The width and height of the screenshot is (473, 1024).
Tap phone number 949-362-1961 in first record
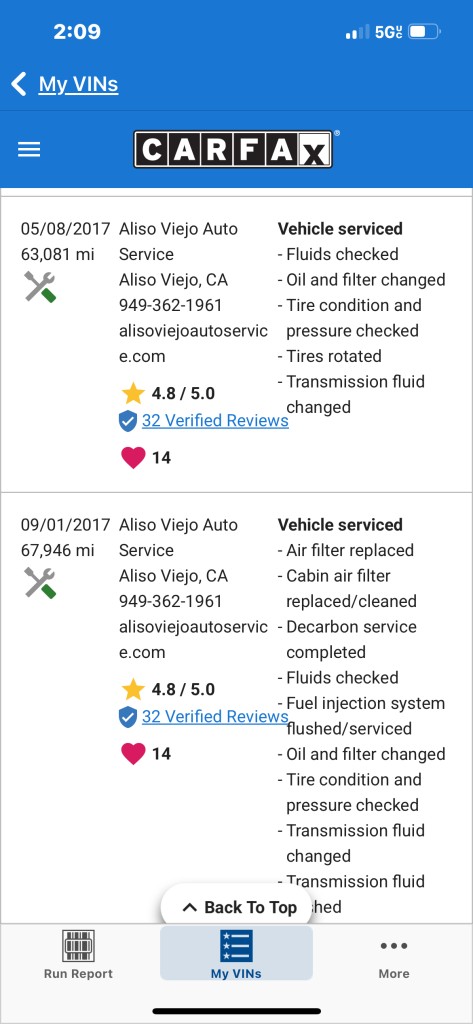click(171, 305)
